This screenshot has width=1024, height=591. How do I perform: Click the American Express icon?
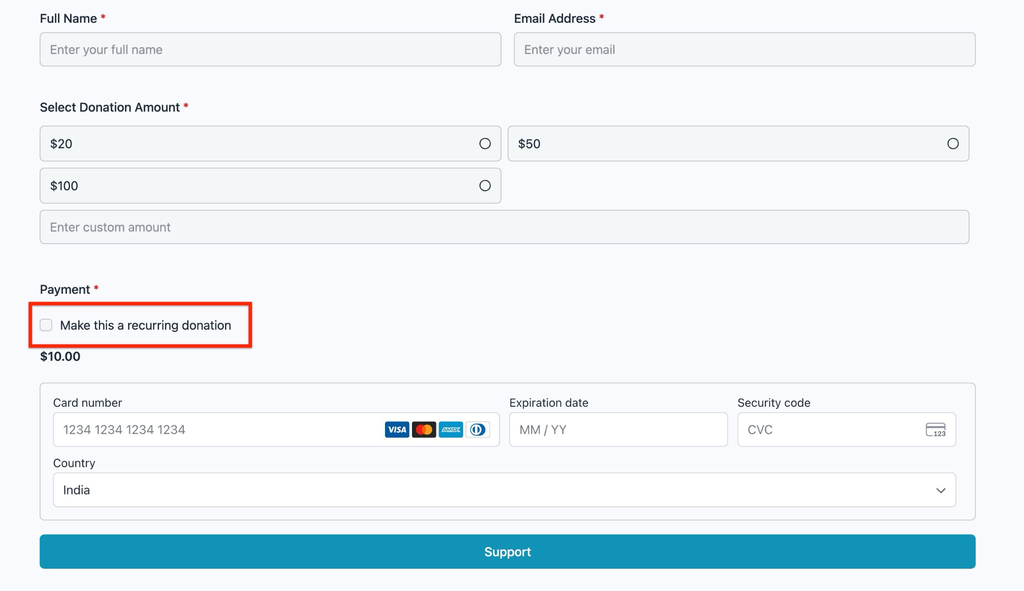coord(451,430)
